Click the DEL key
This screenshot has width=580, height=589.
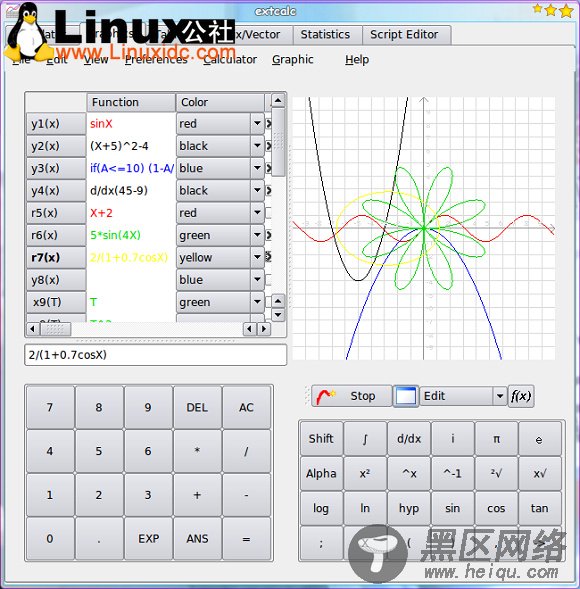[x=197, y=407]
